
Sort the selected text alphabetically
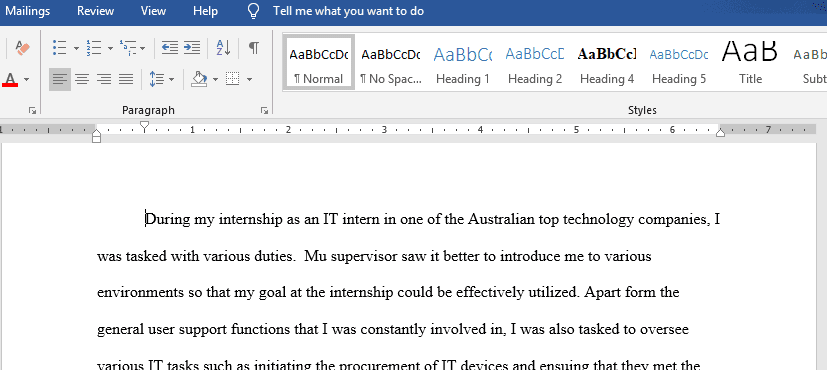(224, 48)
